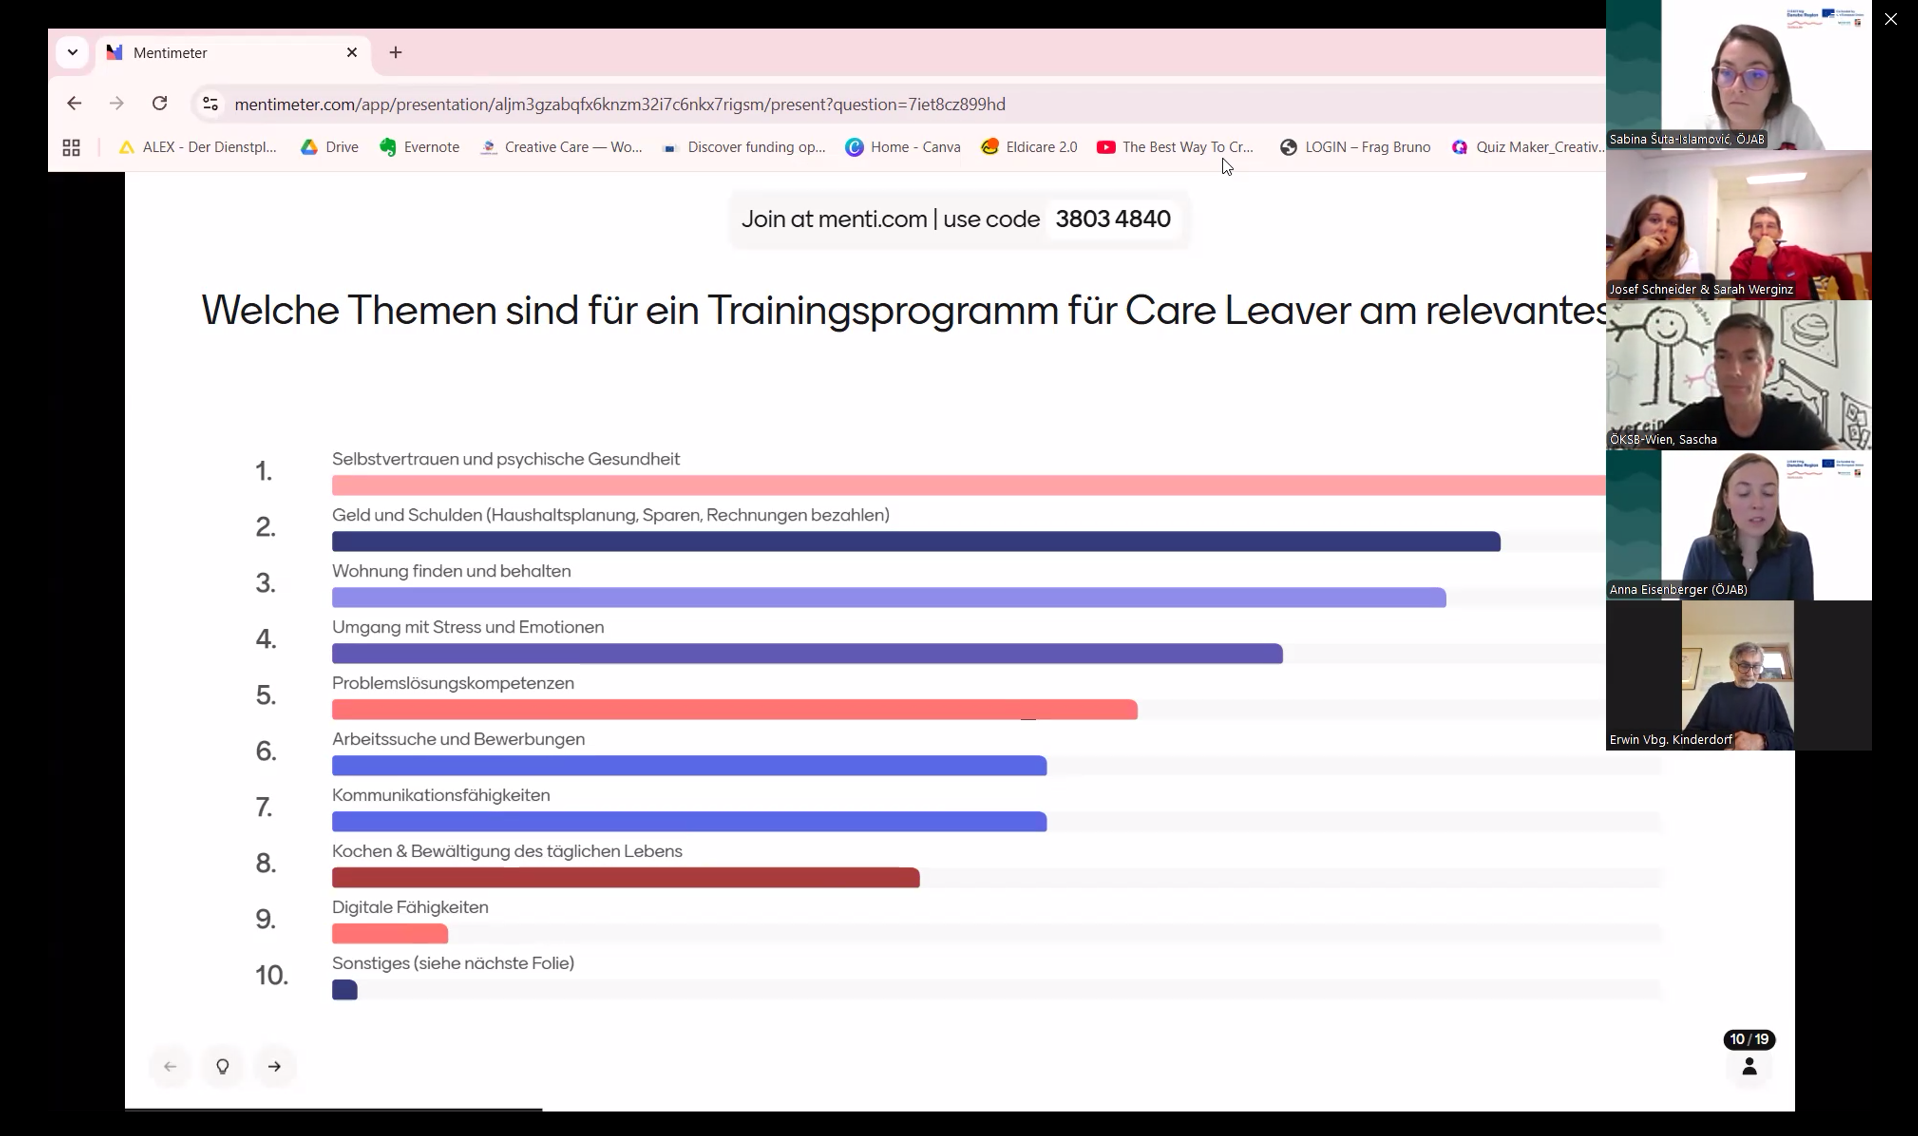Click the lightbulb icon in presentation controls
Image resolution: width=1918 pixels, height=1136 pixels.
coord(222,1066)
